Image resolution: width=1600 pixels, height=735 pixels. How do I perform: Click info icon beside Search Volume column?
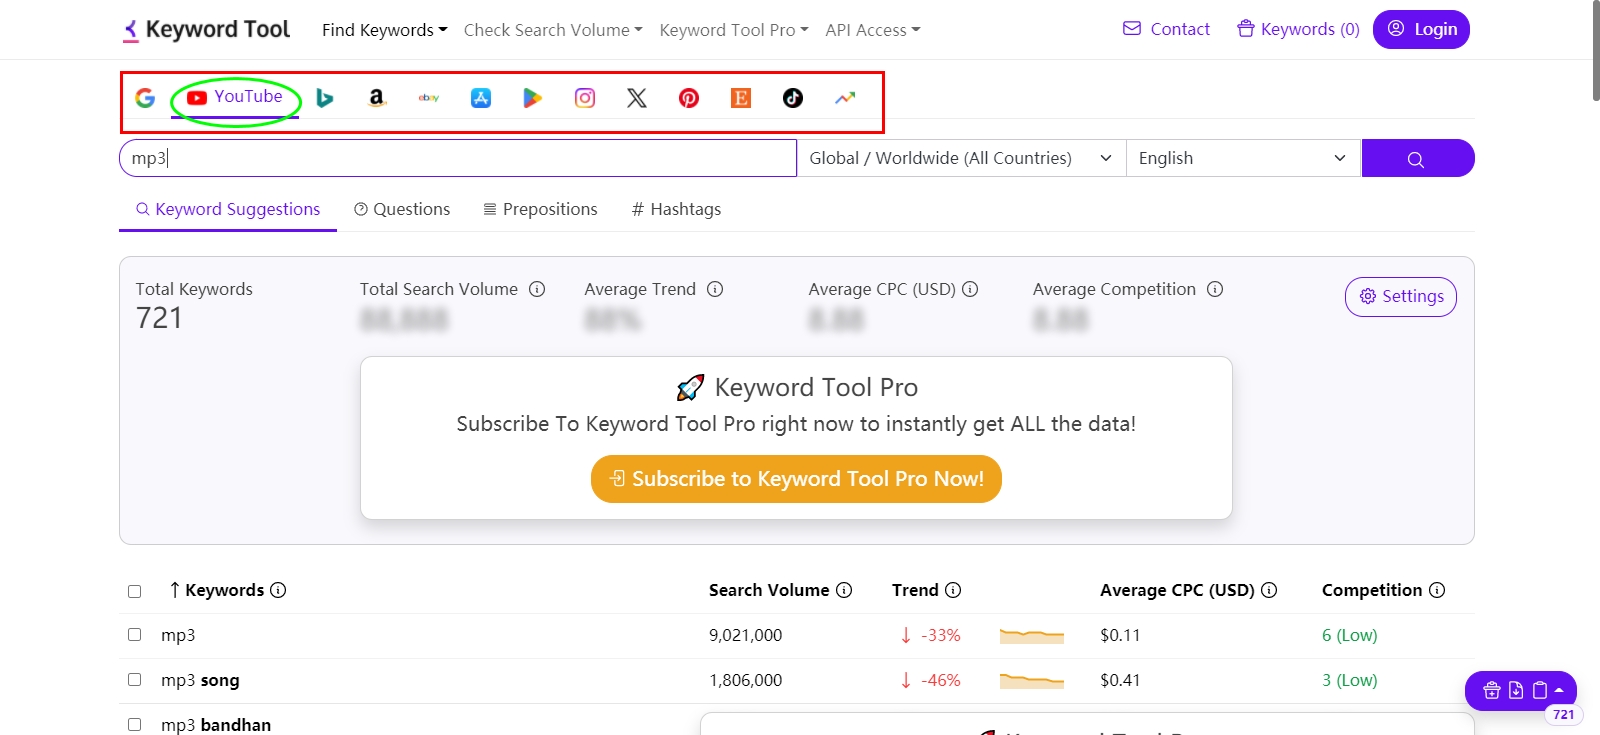coord(844,590)
